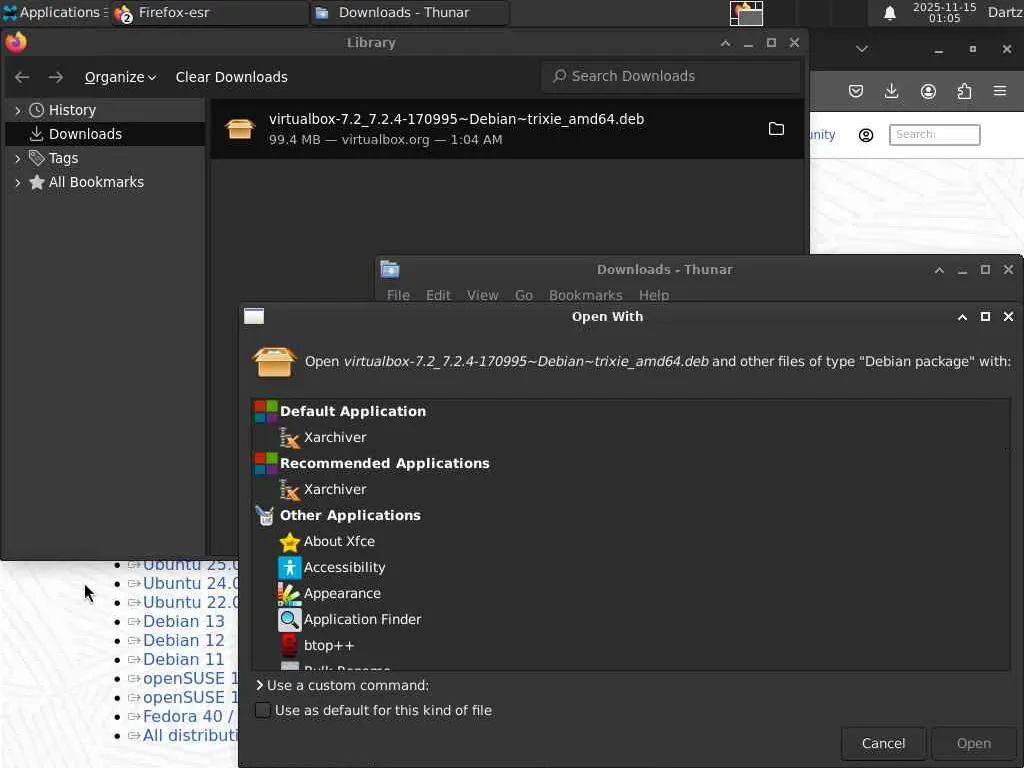Viewport: 1024px width, 768px height.
Task: Expand the History tree node
Action: click(x=18, y=110)
